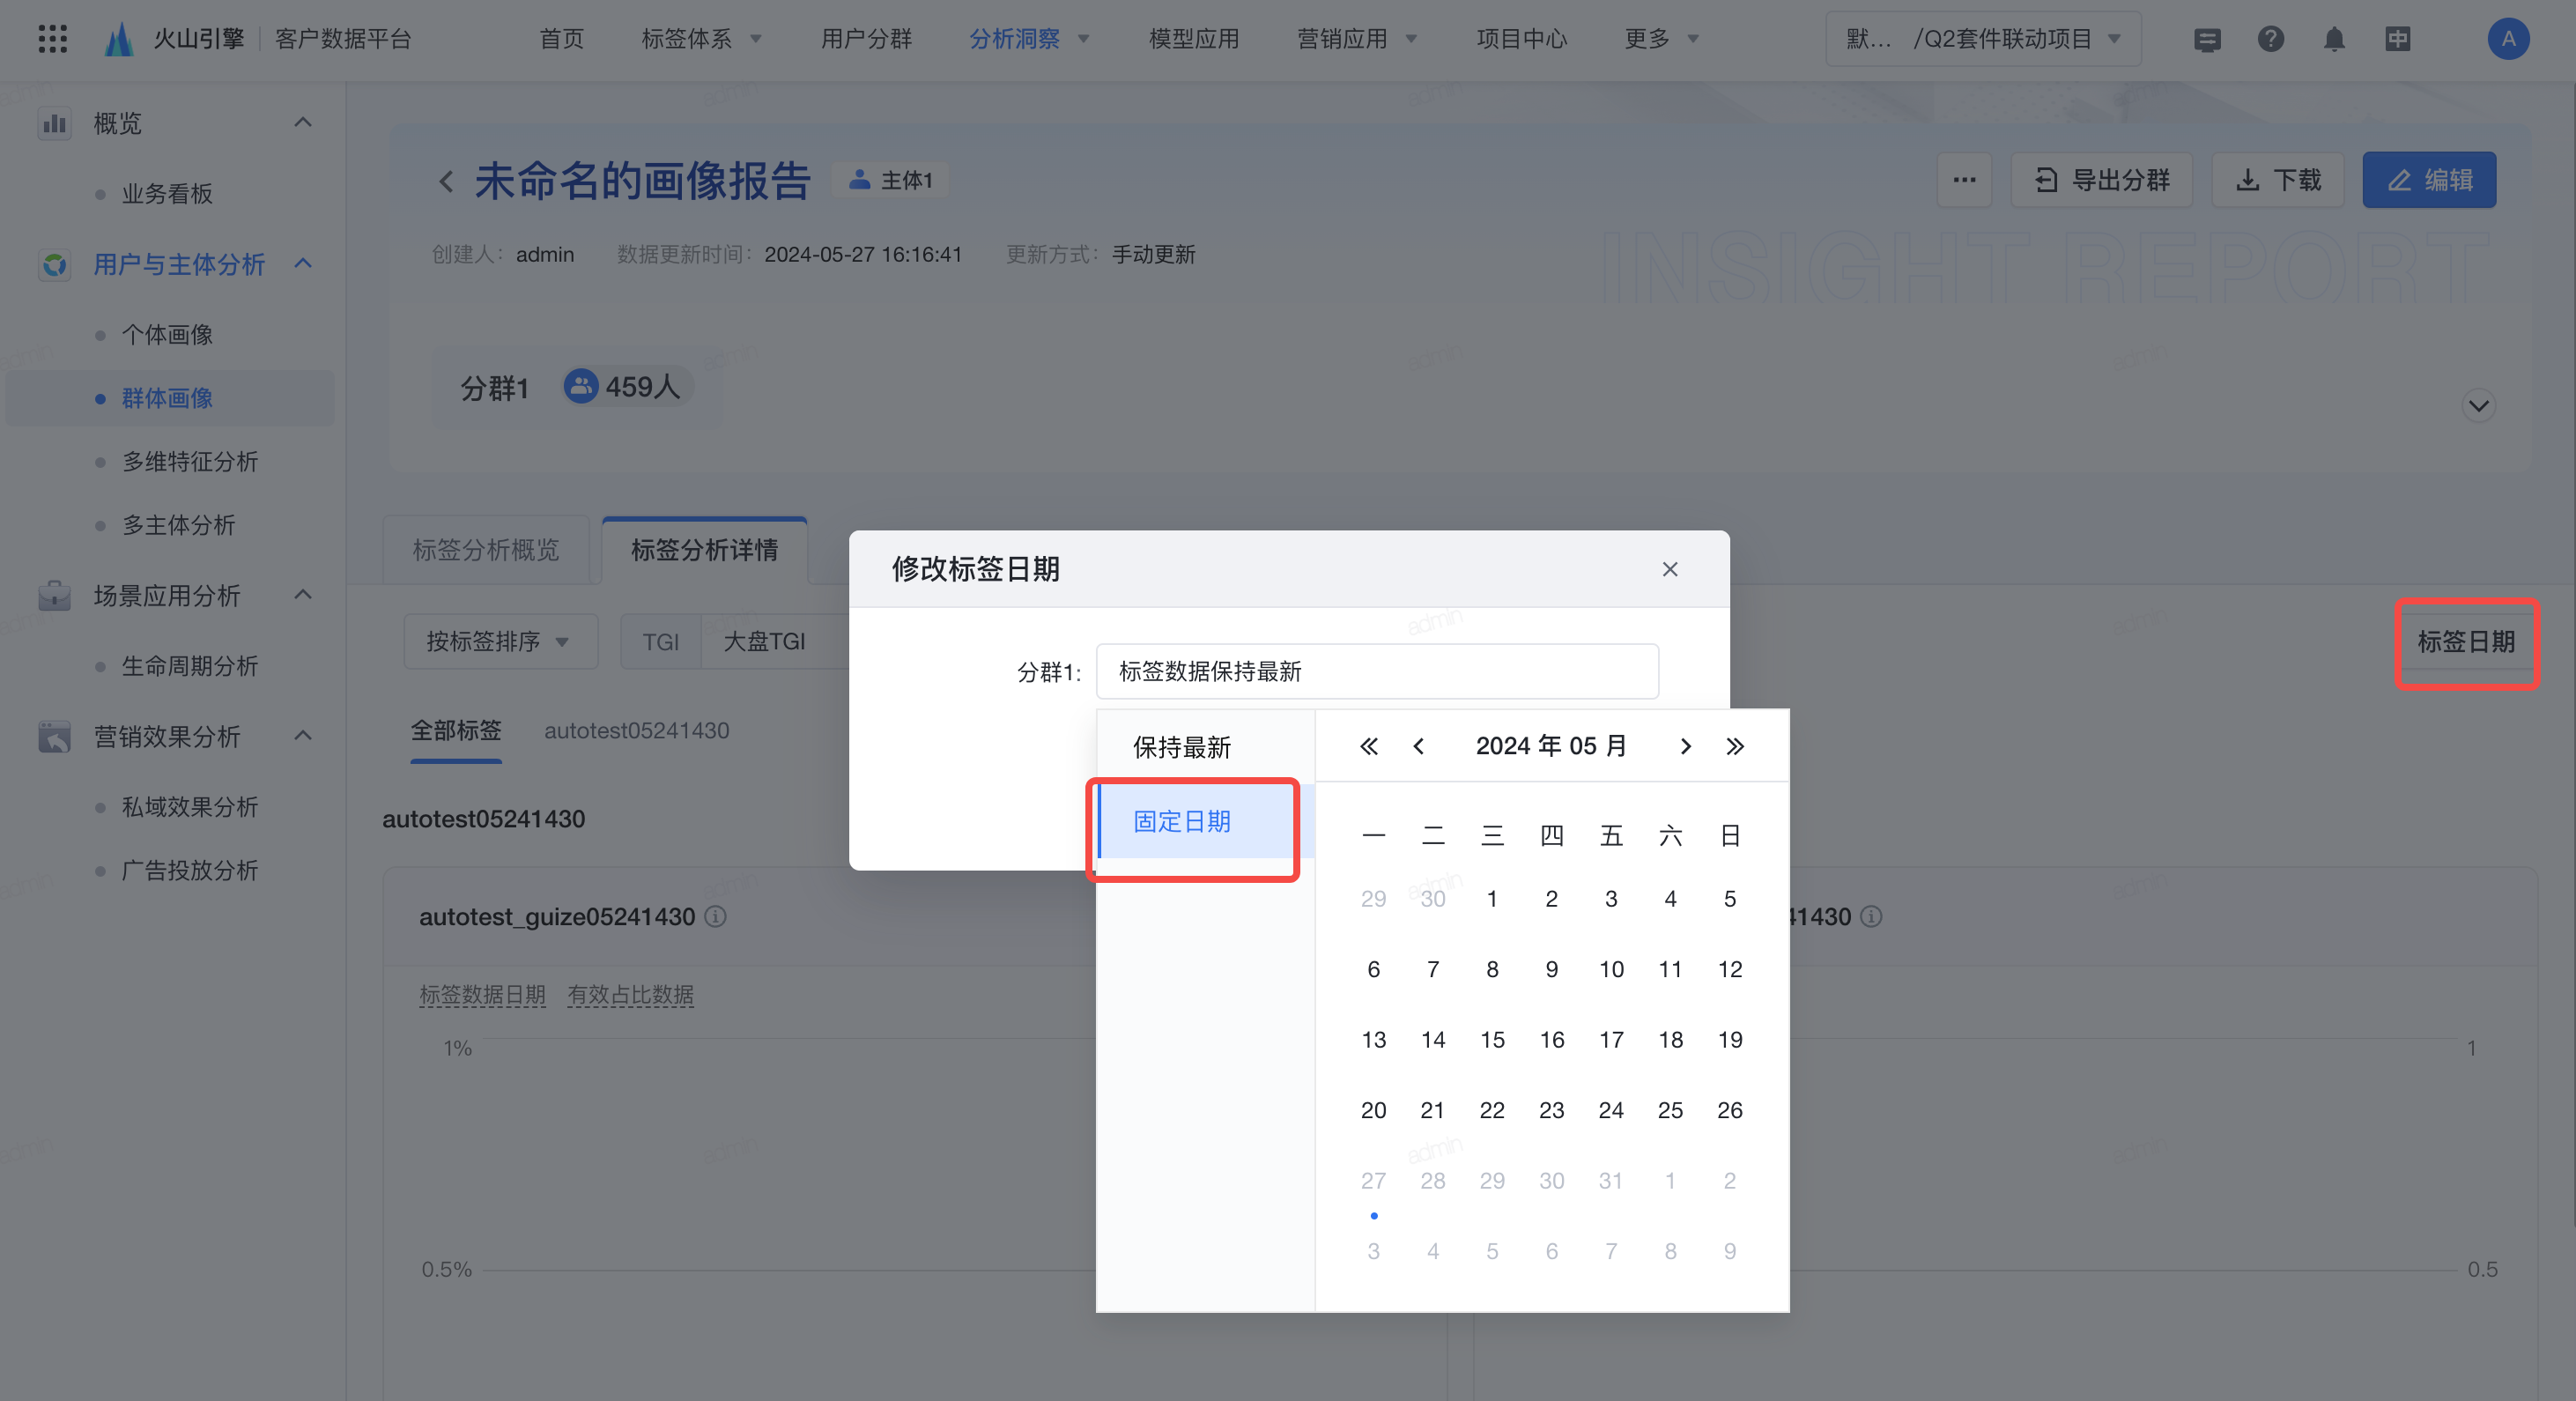Collapse the 营销效果分析 section
Viewport: 2576px width, 1401px height.
coord(303,736)
